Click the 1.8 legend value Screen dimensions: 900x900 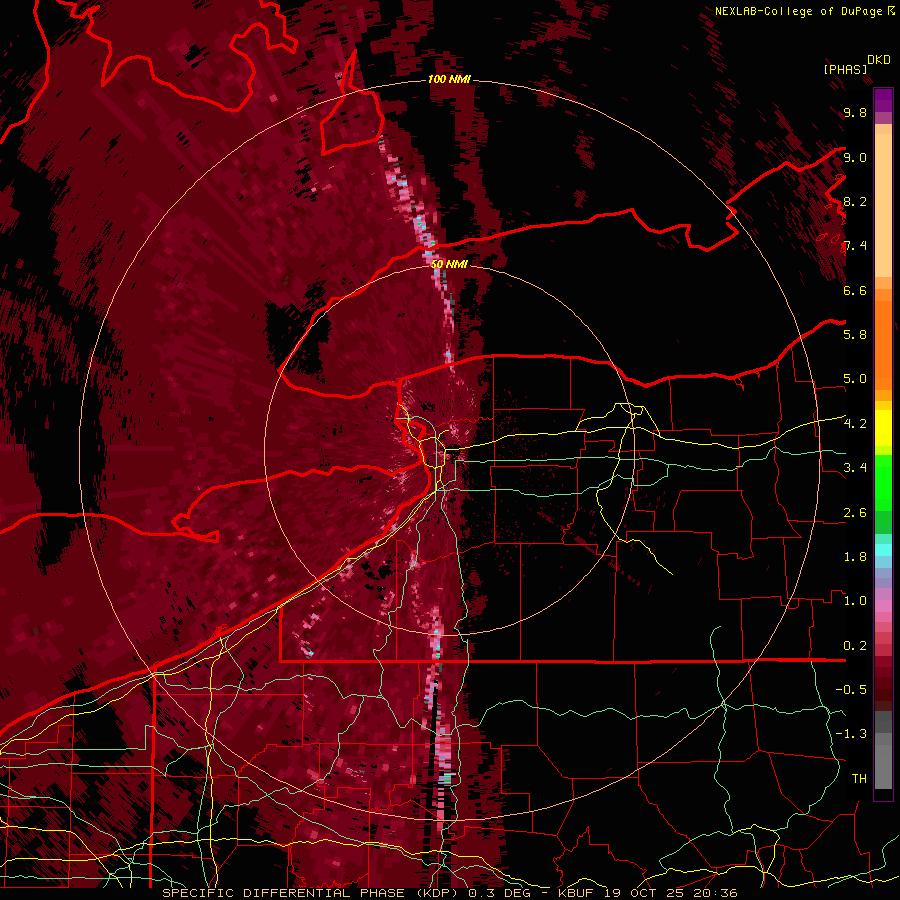coord(855,557)
